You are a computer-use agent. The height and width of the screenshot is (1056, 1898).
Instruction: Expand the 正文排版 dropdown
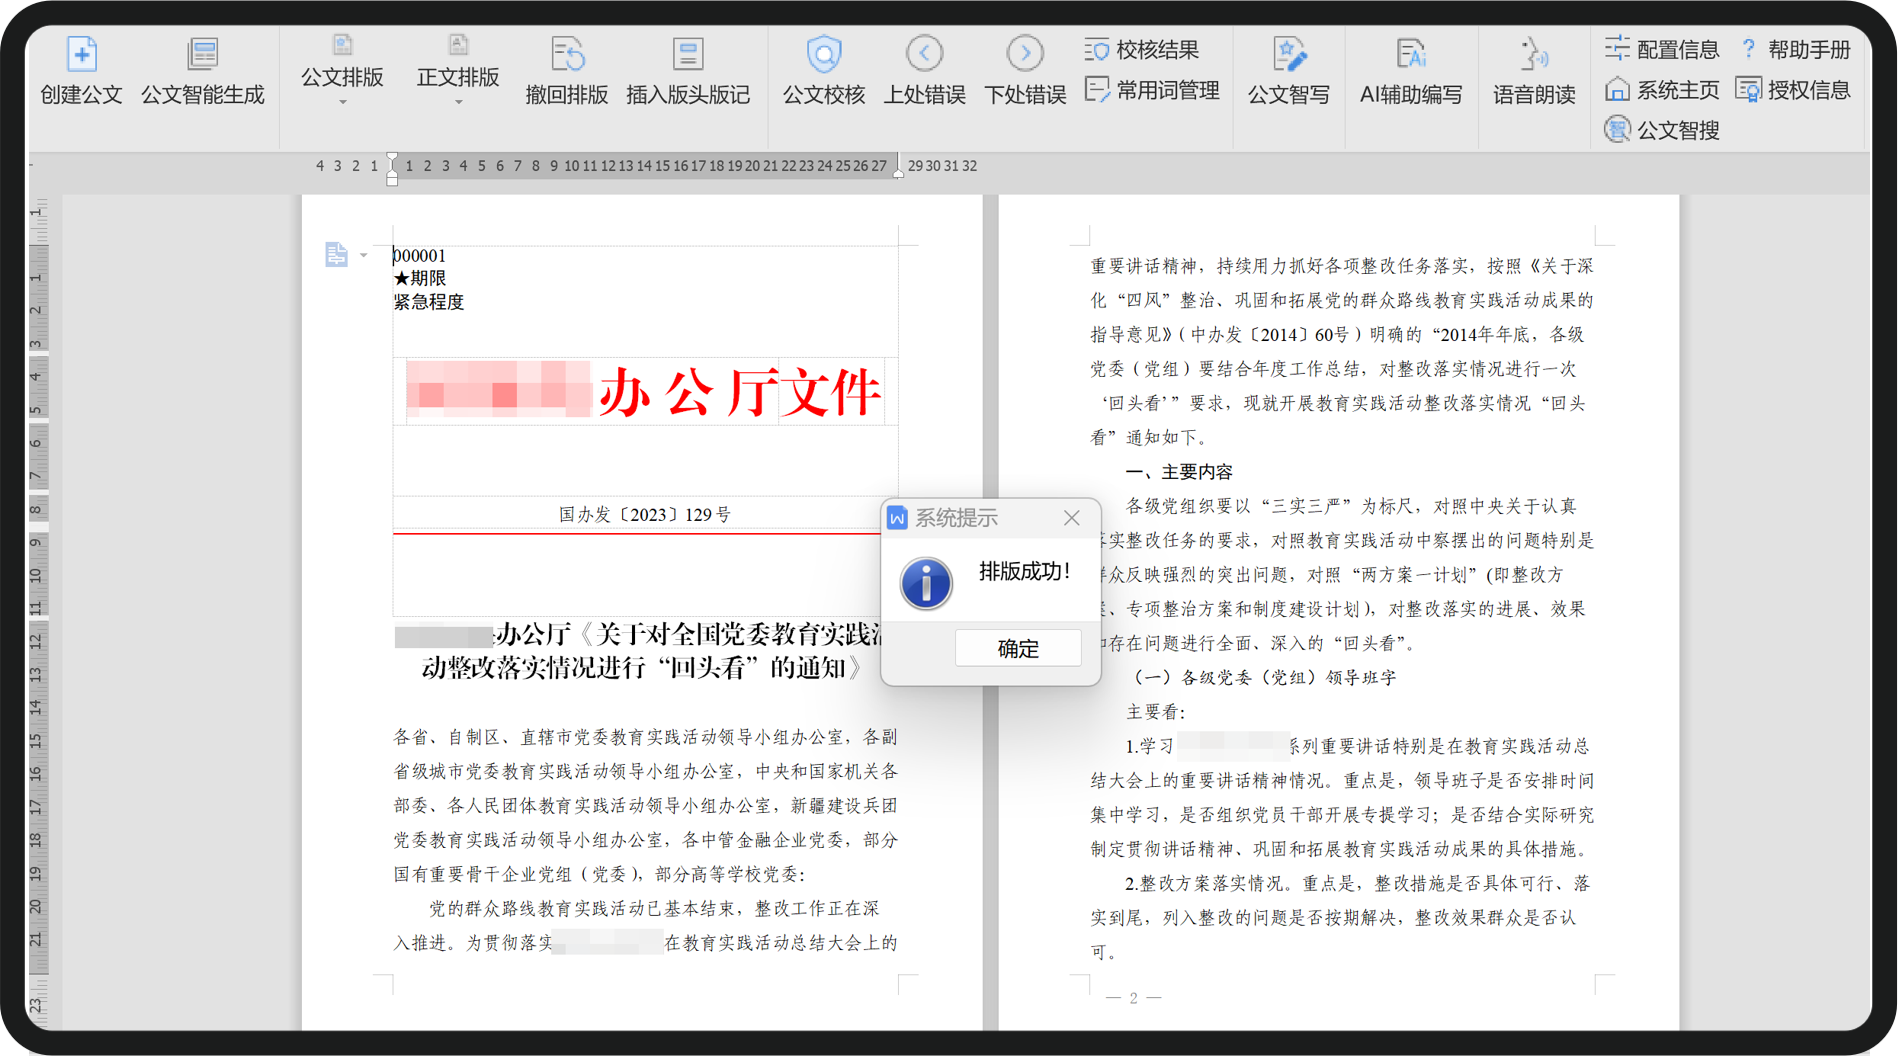point(458,102)
